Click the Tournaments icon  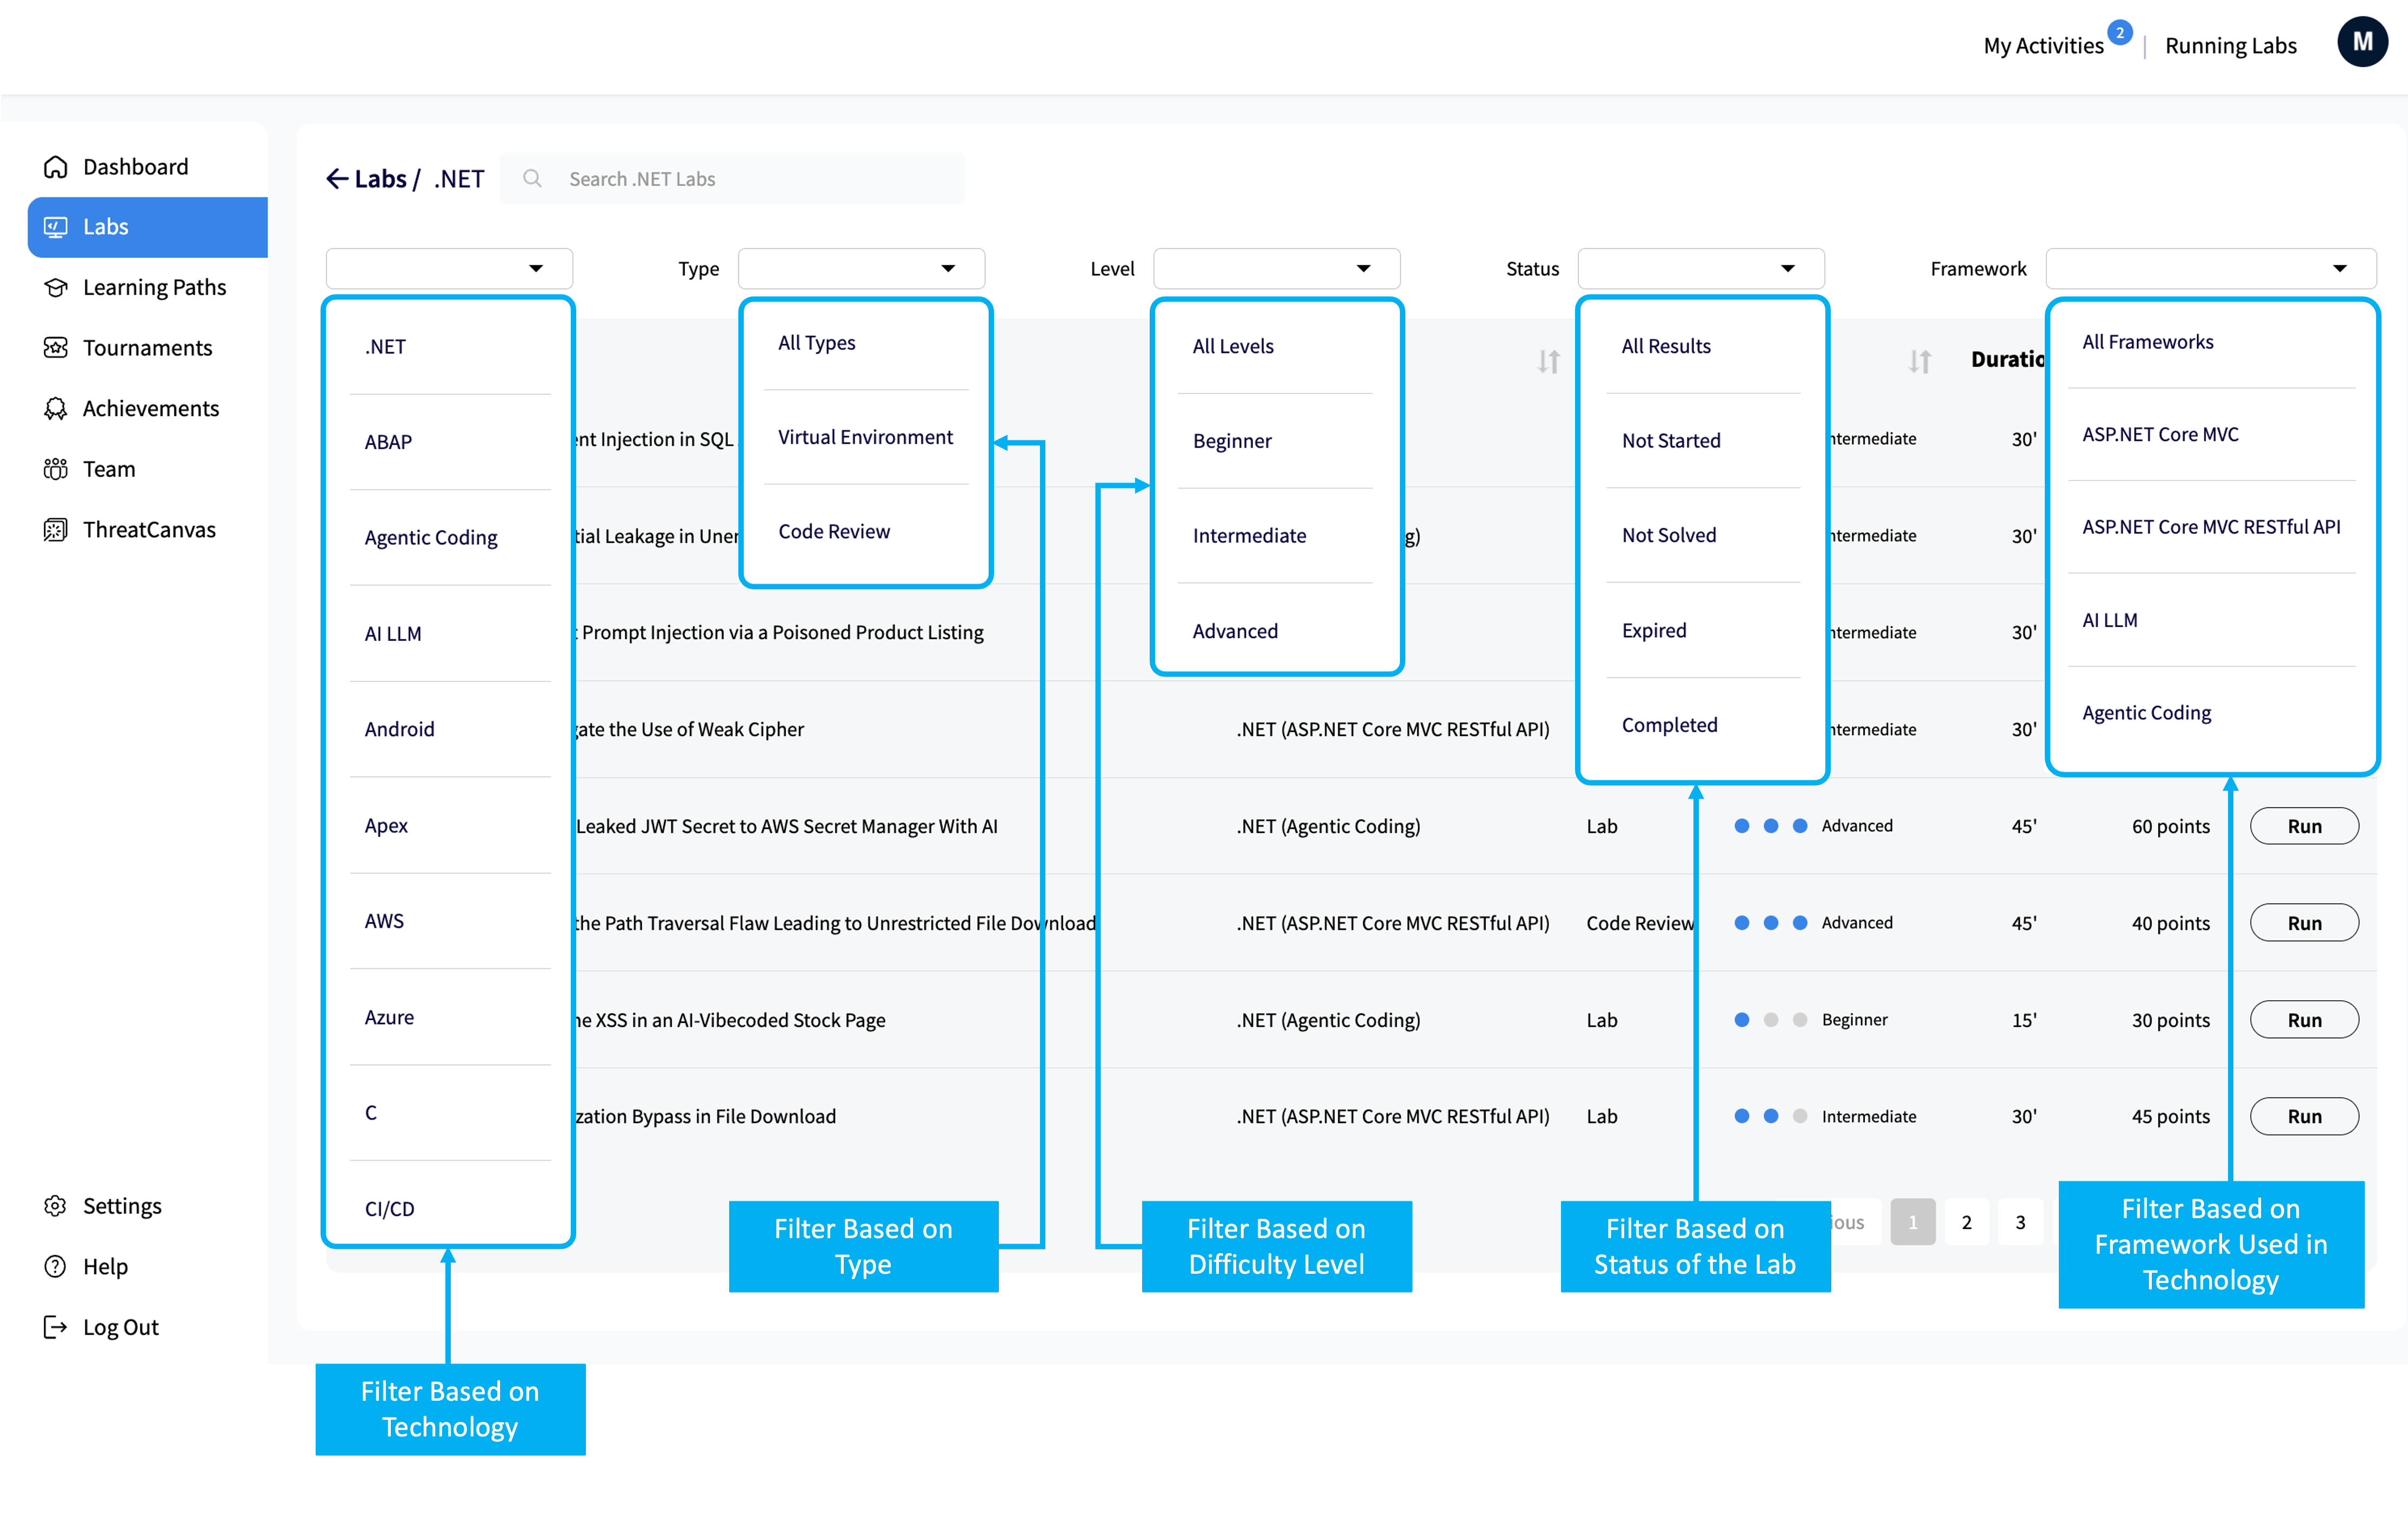56,348
